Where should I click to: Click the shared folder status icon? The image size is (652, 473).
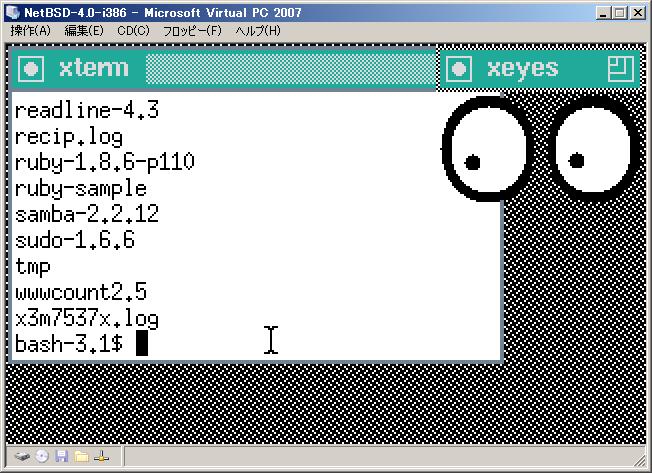[81, 457]
